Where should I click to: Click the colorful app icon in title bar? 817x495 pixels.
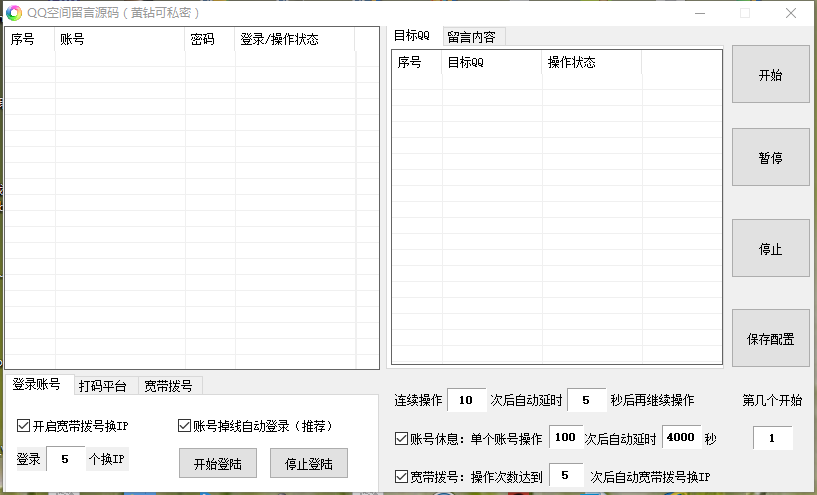pyautogui.click(x=14, y=13)
